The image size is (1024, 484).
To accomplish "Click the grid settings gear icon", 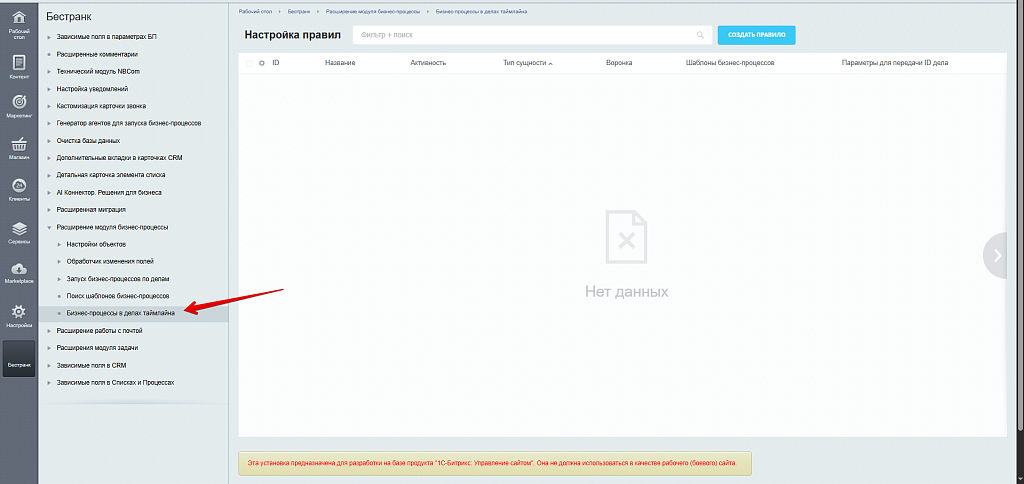I will [x=262, y=63].
